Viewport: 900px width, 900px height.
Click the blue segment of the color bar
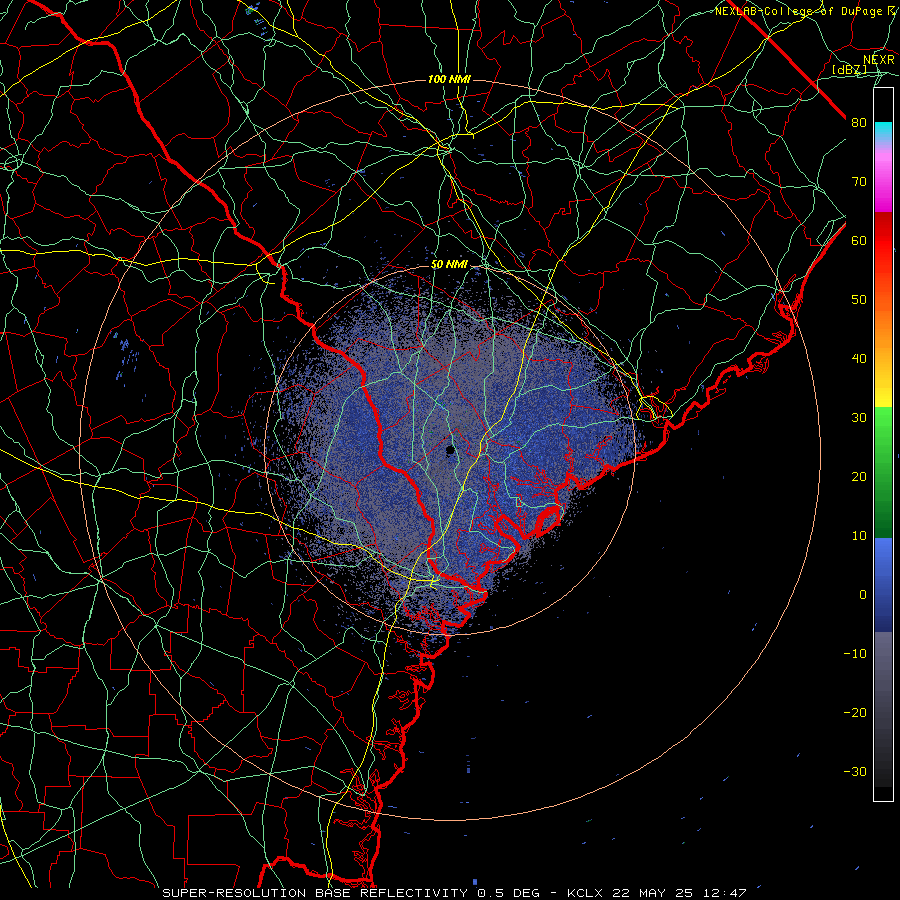pos(883,584)
